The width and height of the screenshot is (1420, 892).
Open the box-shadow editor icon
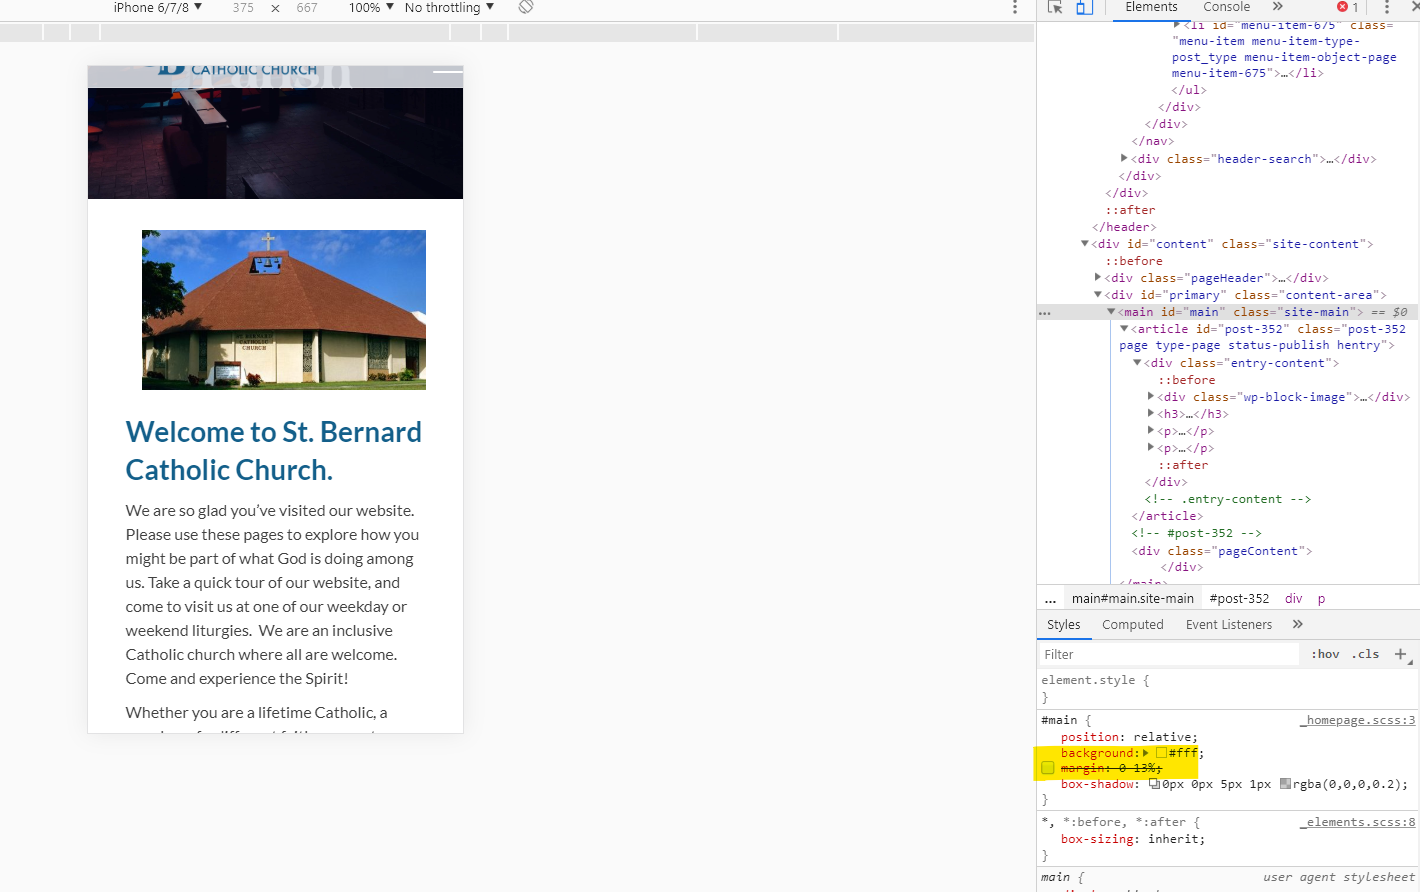pos(1154,784)
